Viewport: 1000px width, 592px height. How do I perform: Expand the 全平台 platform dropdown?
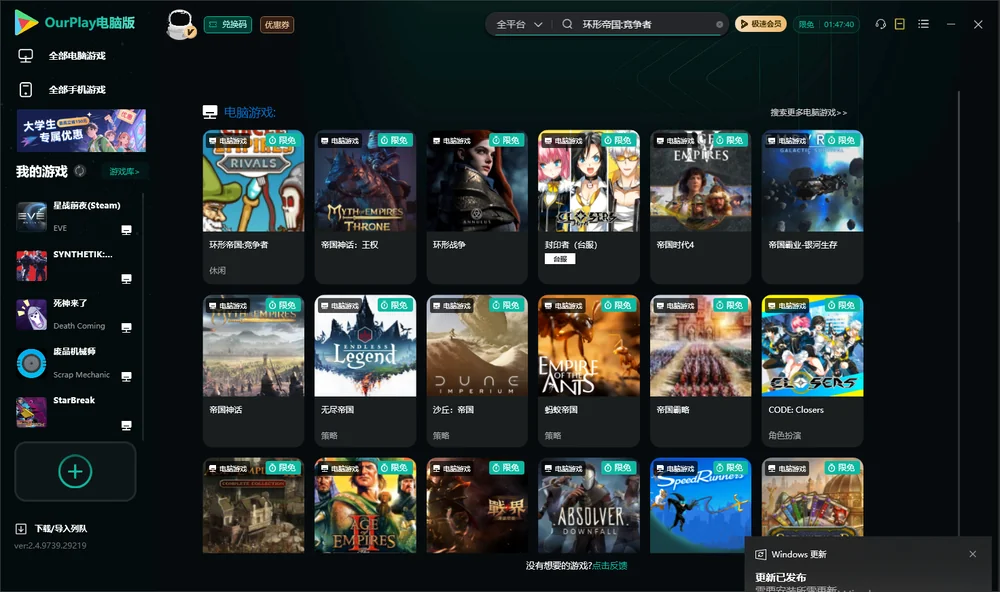[519, 24]
